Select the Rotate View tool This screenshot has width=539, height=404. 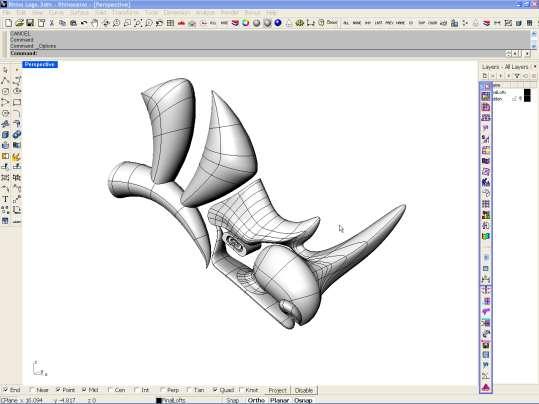coord(106,23)
